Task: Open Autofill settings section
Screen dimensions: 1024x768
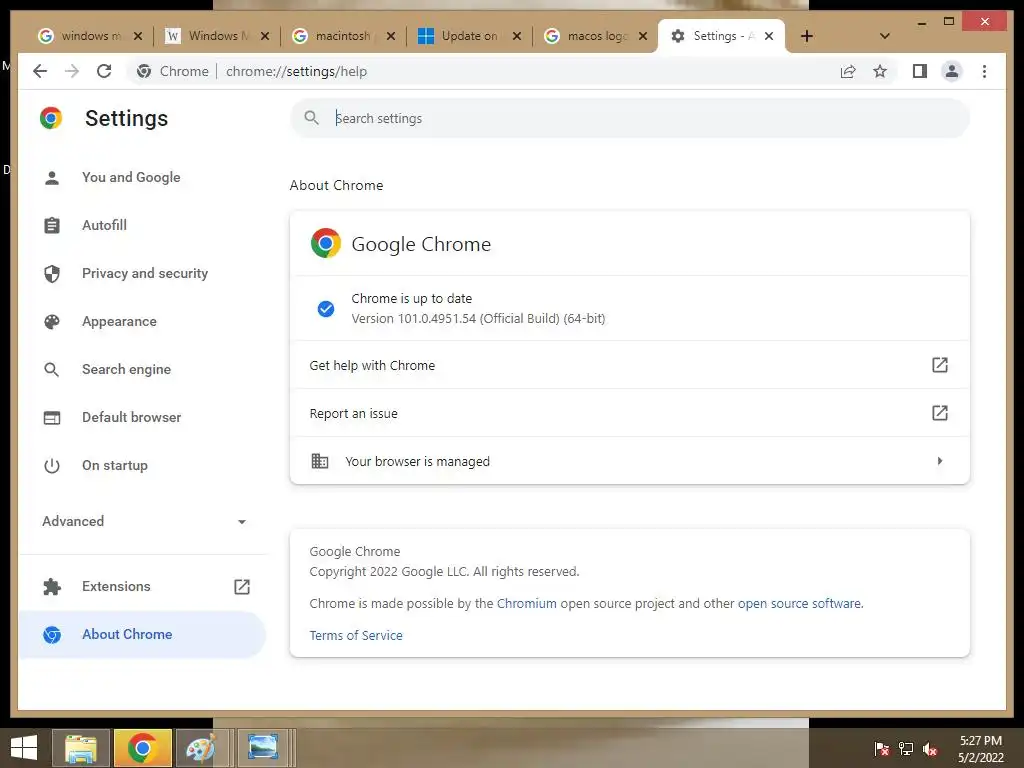Action: click(104, 225)
